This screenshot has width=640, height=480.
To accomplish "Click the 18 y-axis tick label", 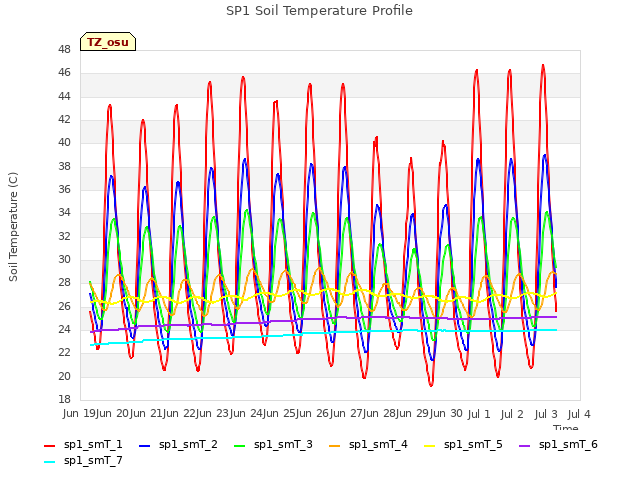I will [64, 400].
